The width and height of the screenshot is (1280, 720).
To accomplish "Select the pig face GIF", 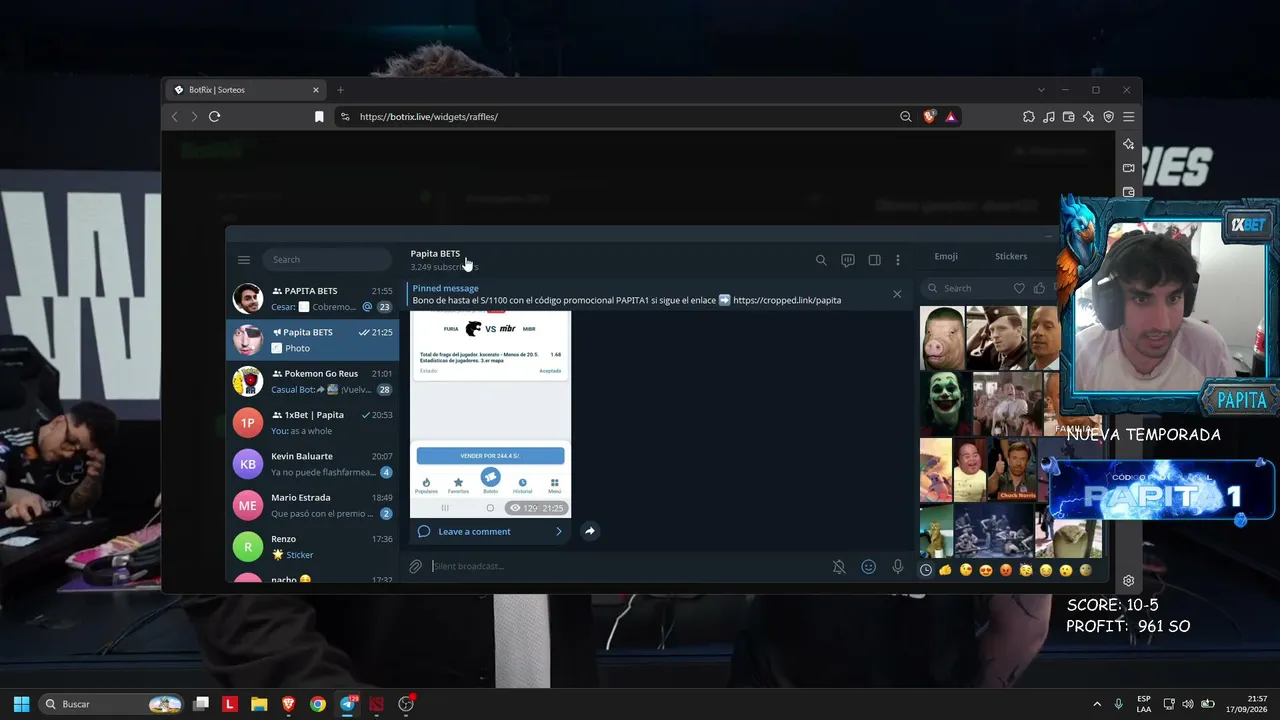I will click(x=942, y=338).
